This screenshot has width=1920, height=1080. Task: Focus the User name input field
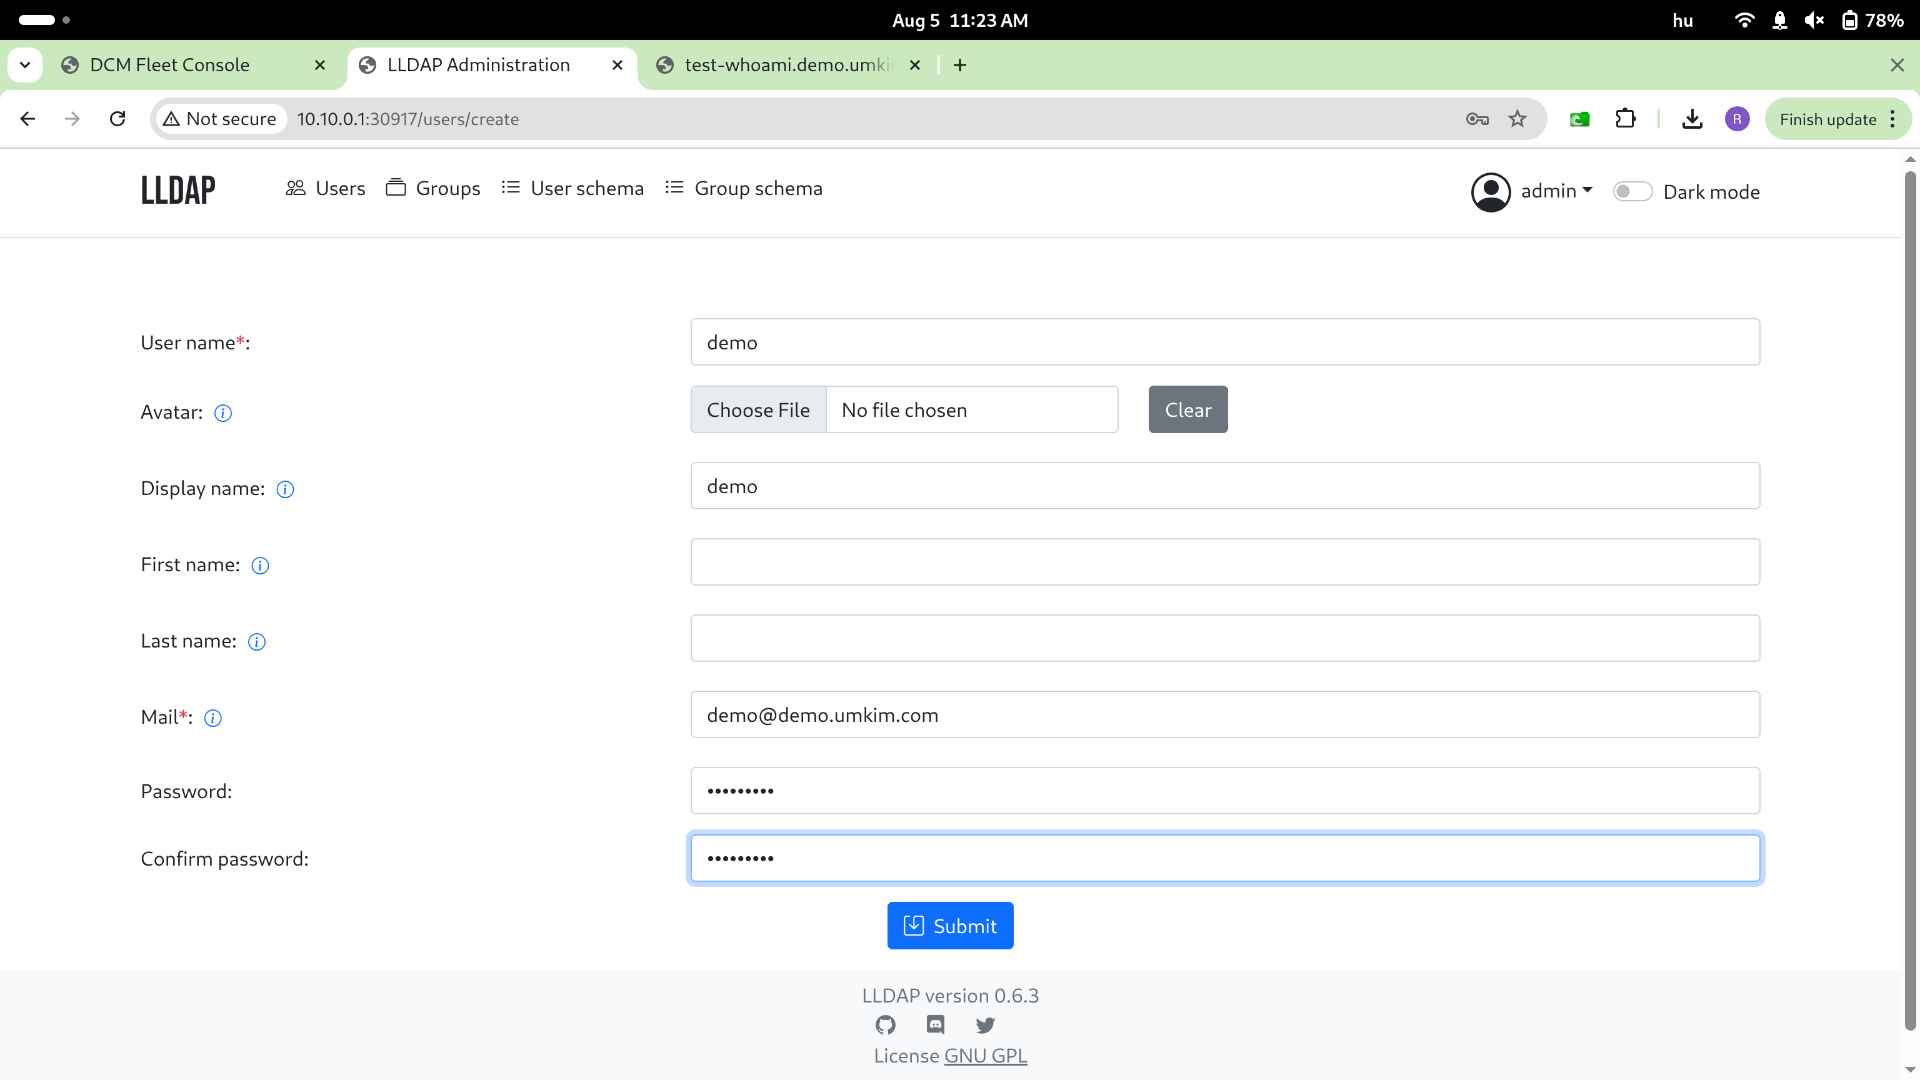click(1225, 342)
